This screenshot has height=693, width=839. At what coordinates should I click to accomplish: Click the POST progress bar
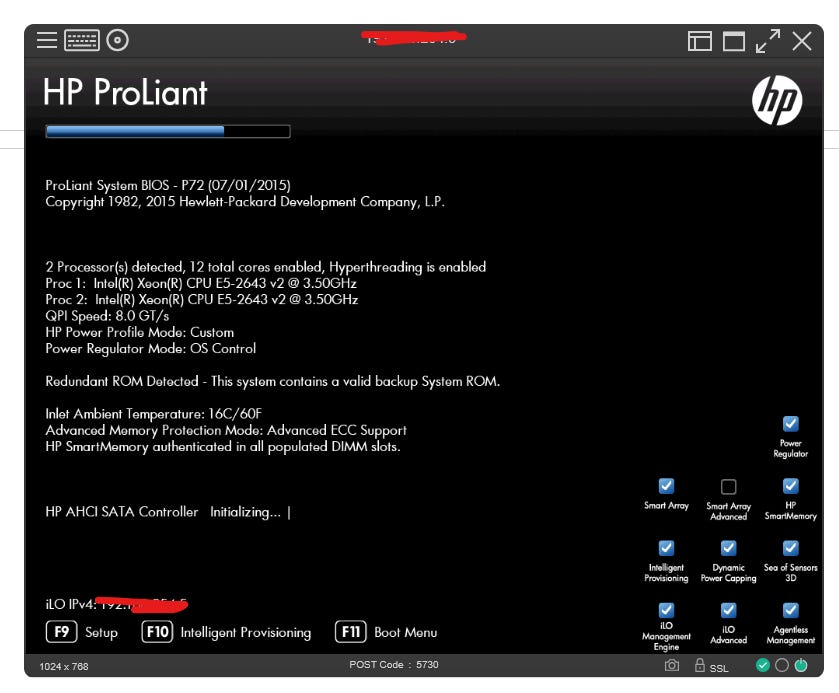pyautogui.click(x=168, y=132)
